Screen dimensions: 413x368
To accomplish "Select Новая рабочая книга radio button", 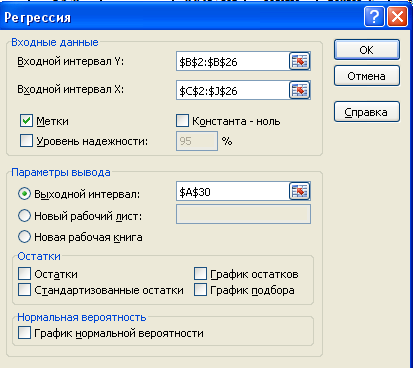I will (24, 237).
